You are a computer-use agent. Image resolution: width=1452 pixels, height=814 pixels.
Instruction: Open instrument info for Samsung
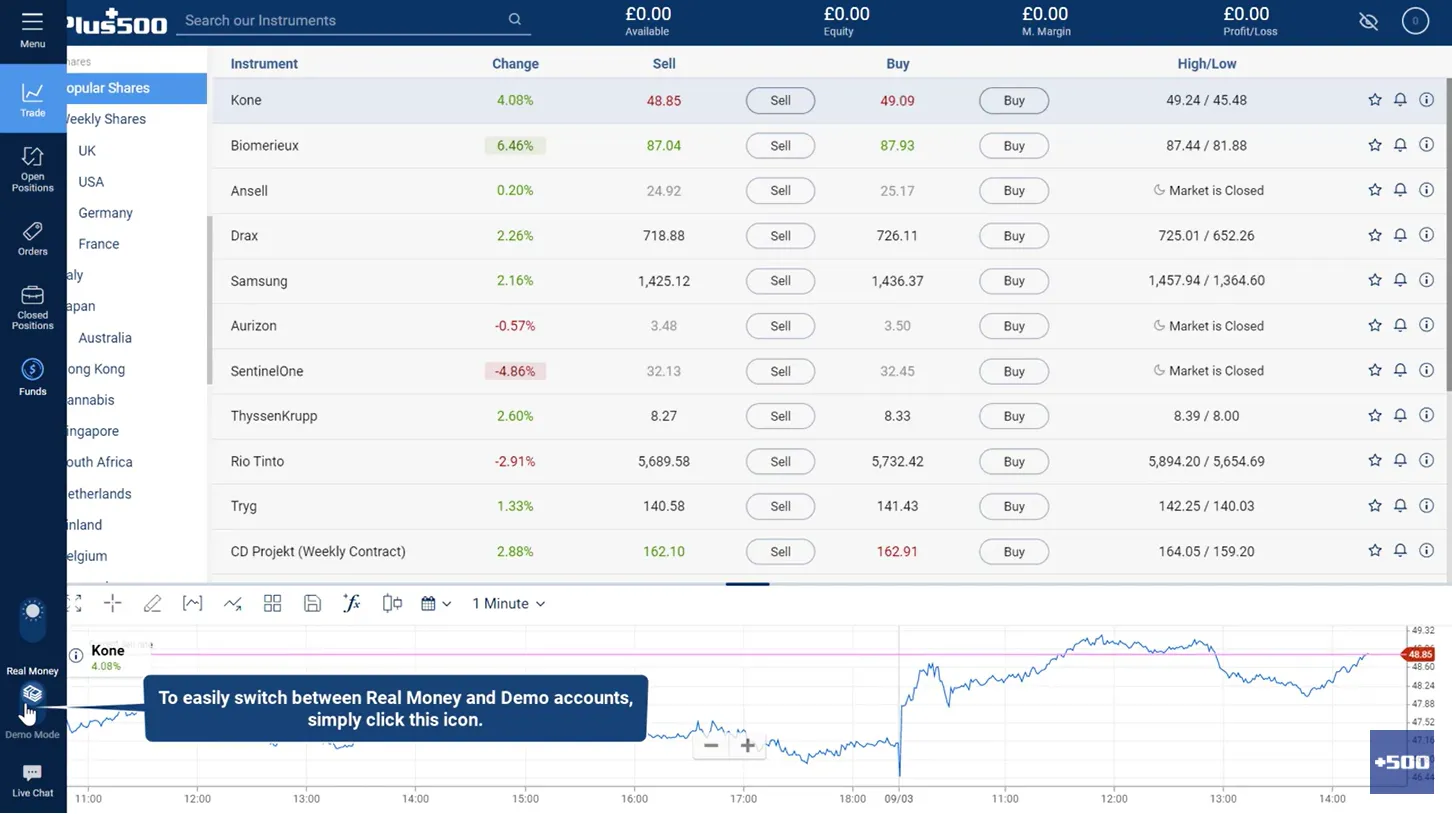[x=1426, y=281]
